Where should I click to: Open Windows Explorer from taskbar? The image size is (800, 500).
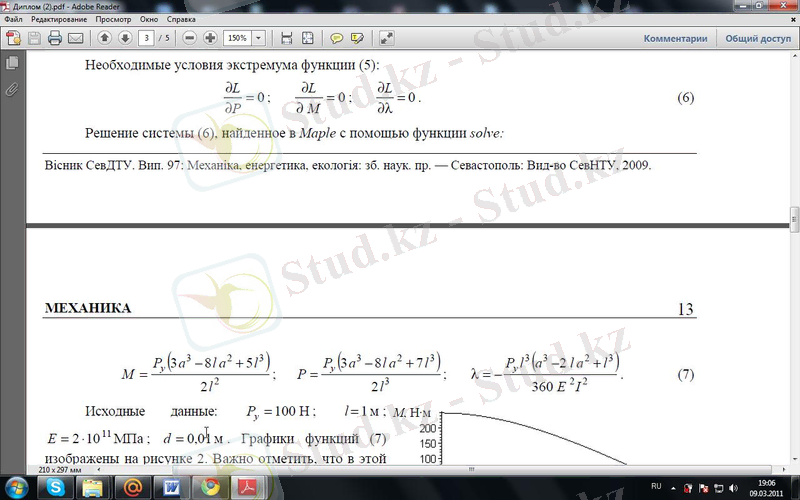(x=93, y=488)
